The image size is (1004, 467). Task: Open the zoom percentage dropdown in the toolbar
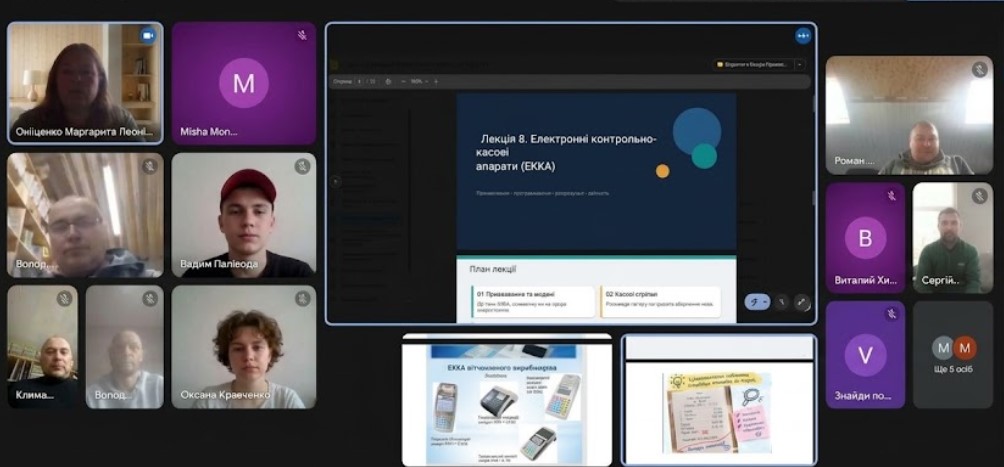click(418, 81)
